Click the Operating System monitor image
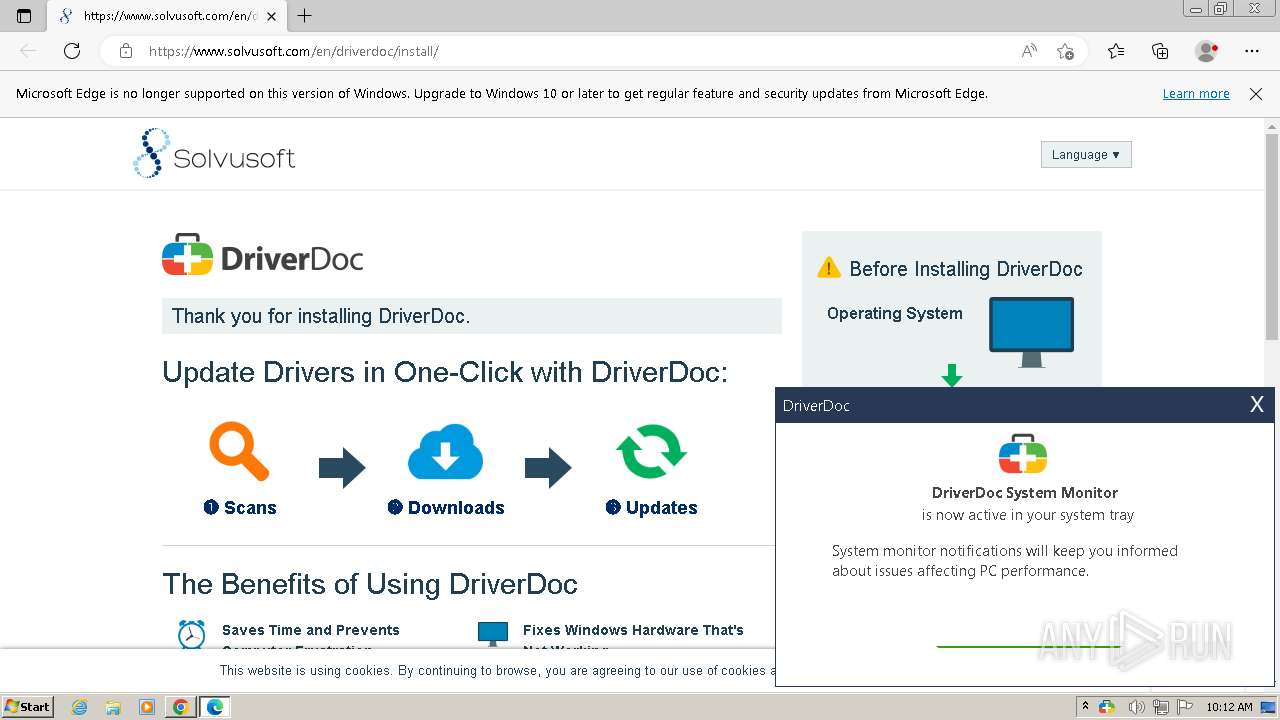This screenshot has height=720, width=1280. pos(1031,332)
